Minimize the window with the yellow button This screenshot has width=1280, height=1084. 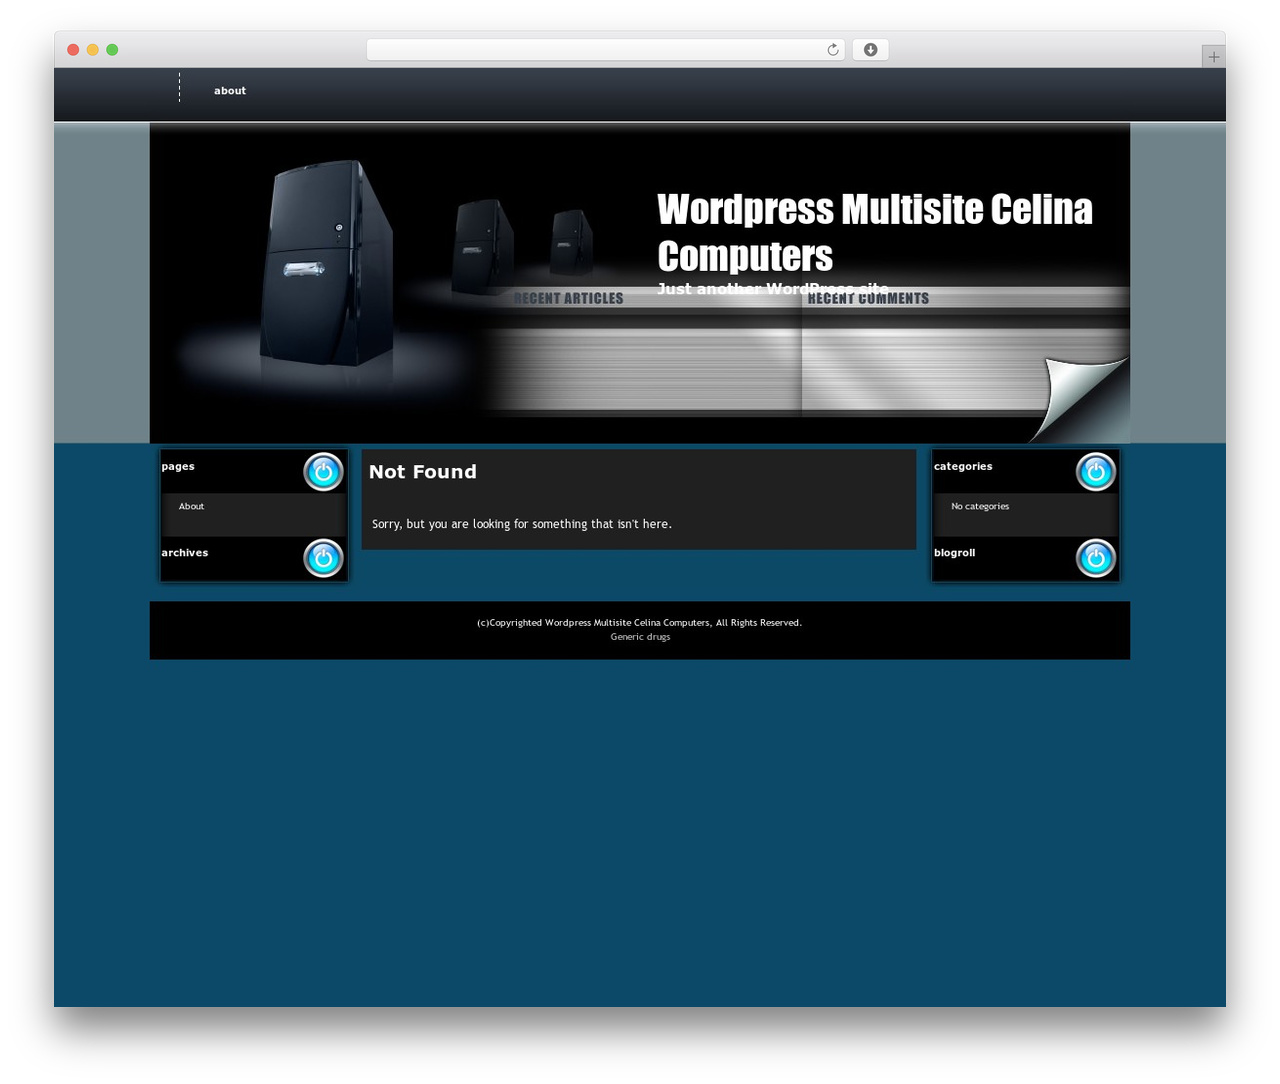coord(93,50)
